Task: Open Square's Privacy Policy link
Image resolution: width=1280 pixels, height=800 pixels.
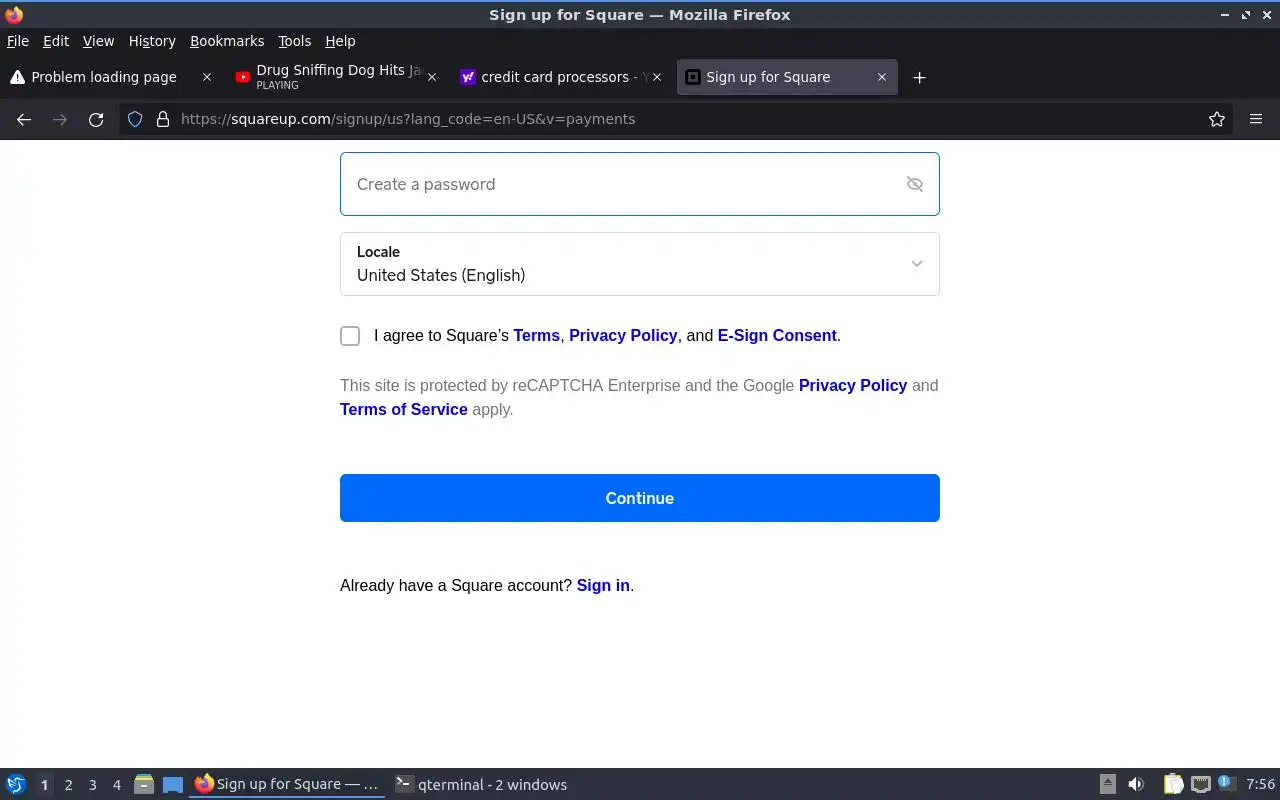Action: pyautogui.click(x=623, y=336)
